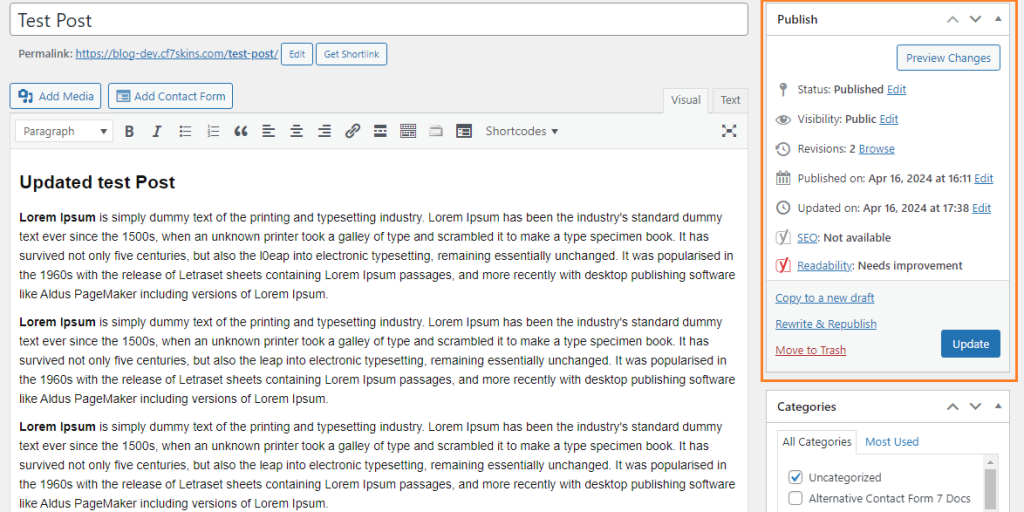
Task: Click the Move to Trash link
Action: 810,350
